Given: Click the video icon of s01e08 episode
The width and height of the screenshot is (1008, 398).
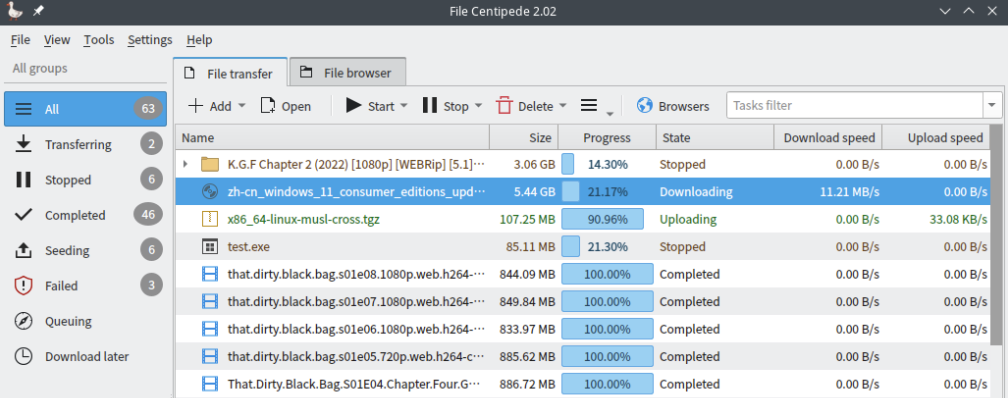Looking at the screenshot, I should pyautogui.click(x=210, y=274).
